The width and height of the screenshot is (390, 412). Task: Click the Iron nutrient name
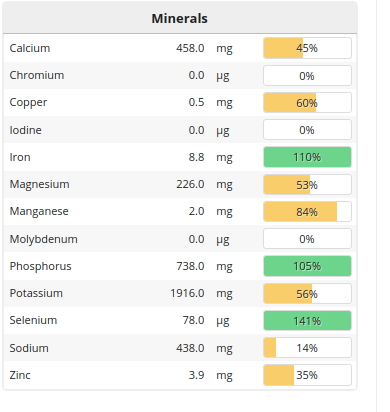click(x=20, y=157)
